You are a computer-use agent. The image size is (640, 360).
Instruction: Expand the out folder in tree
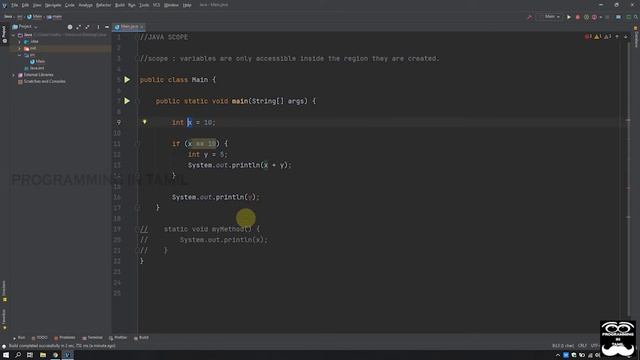click(x=20, y=48)
